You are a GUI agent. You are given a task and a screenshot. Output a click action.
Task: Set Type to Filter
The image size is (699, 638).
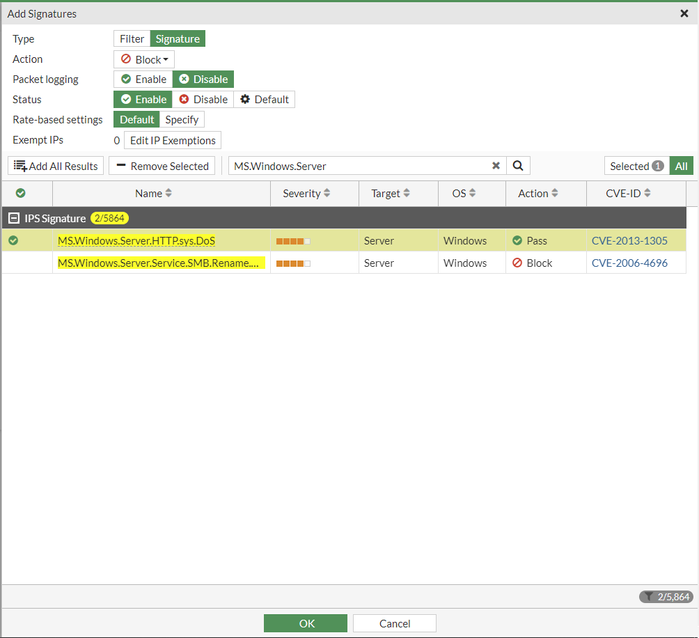click(x=132, y=39)
